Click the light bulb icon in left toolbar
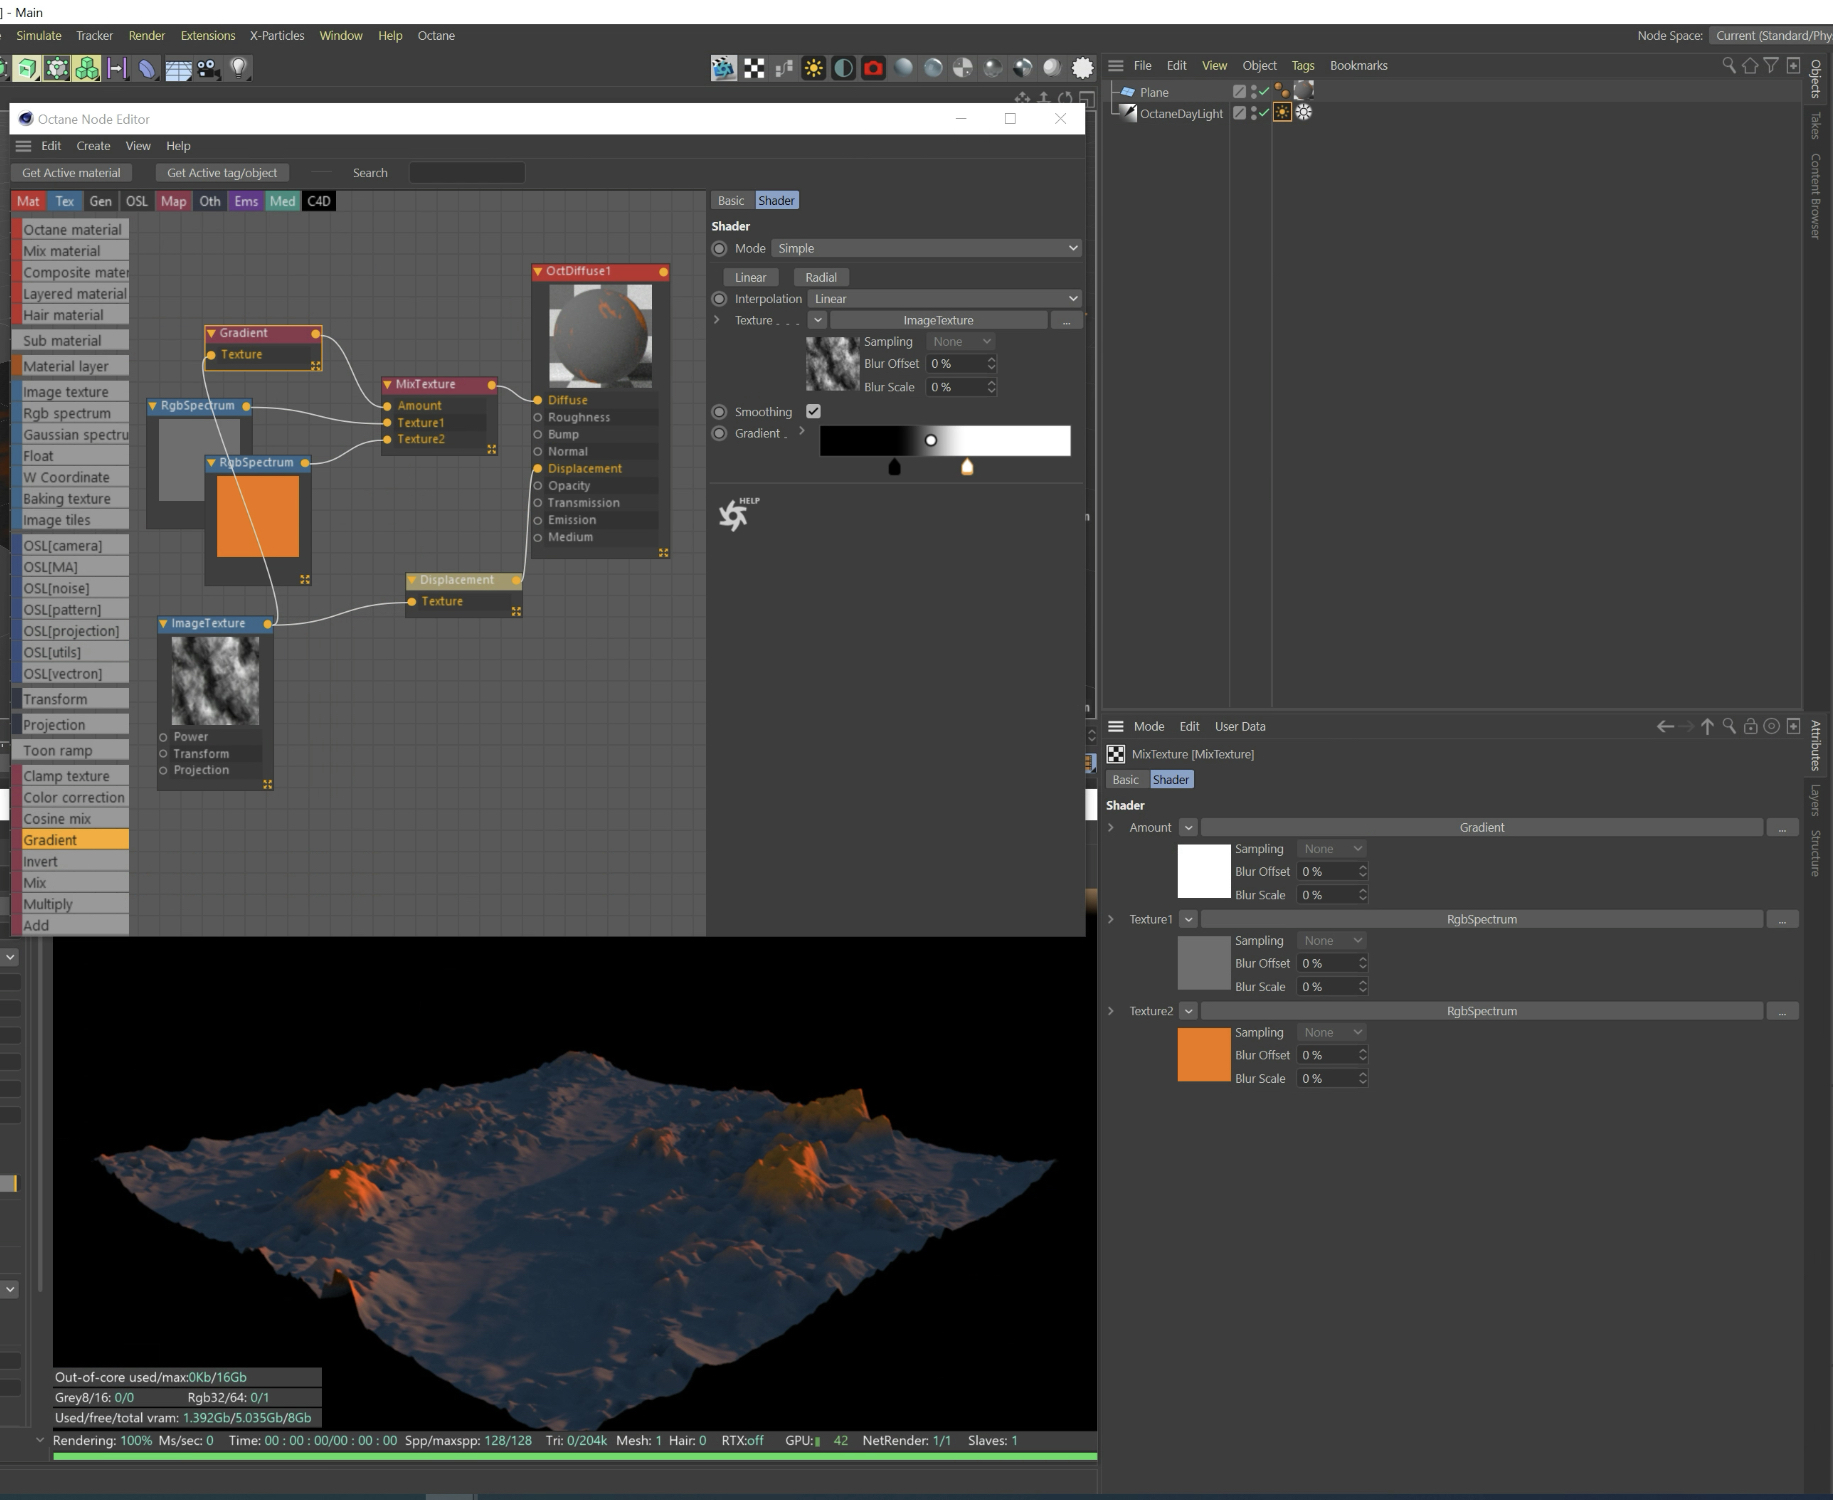This screenshot has height=1500, width=1833. pos(239,68)
